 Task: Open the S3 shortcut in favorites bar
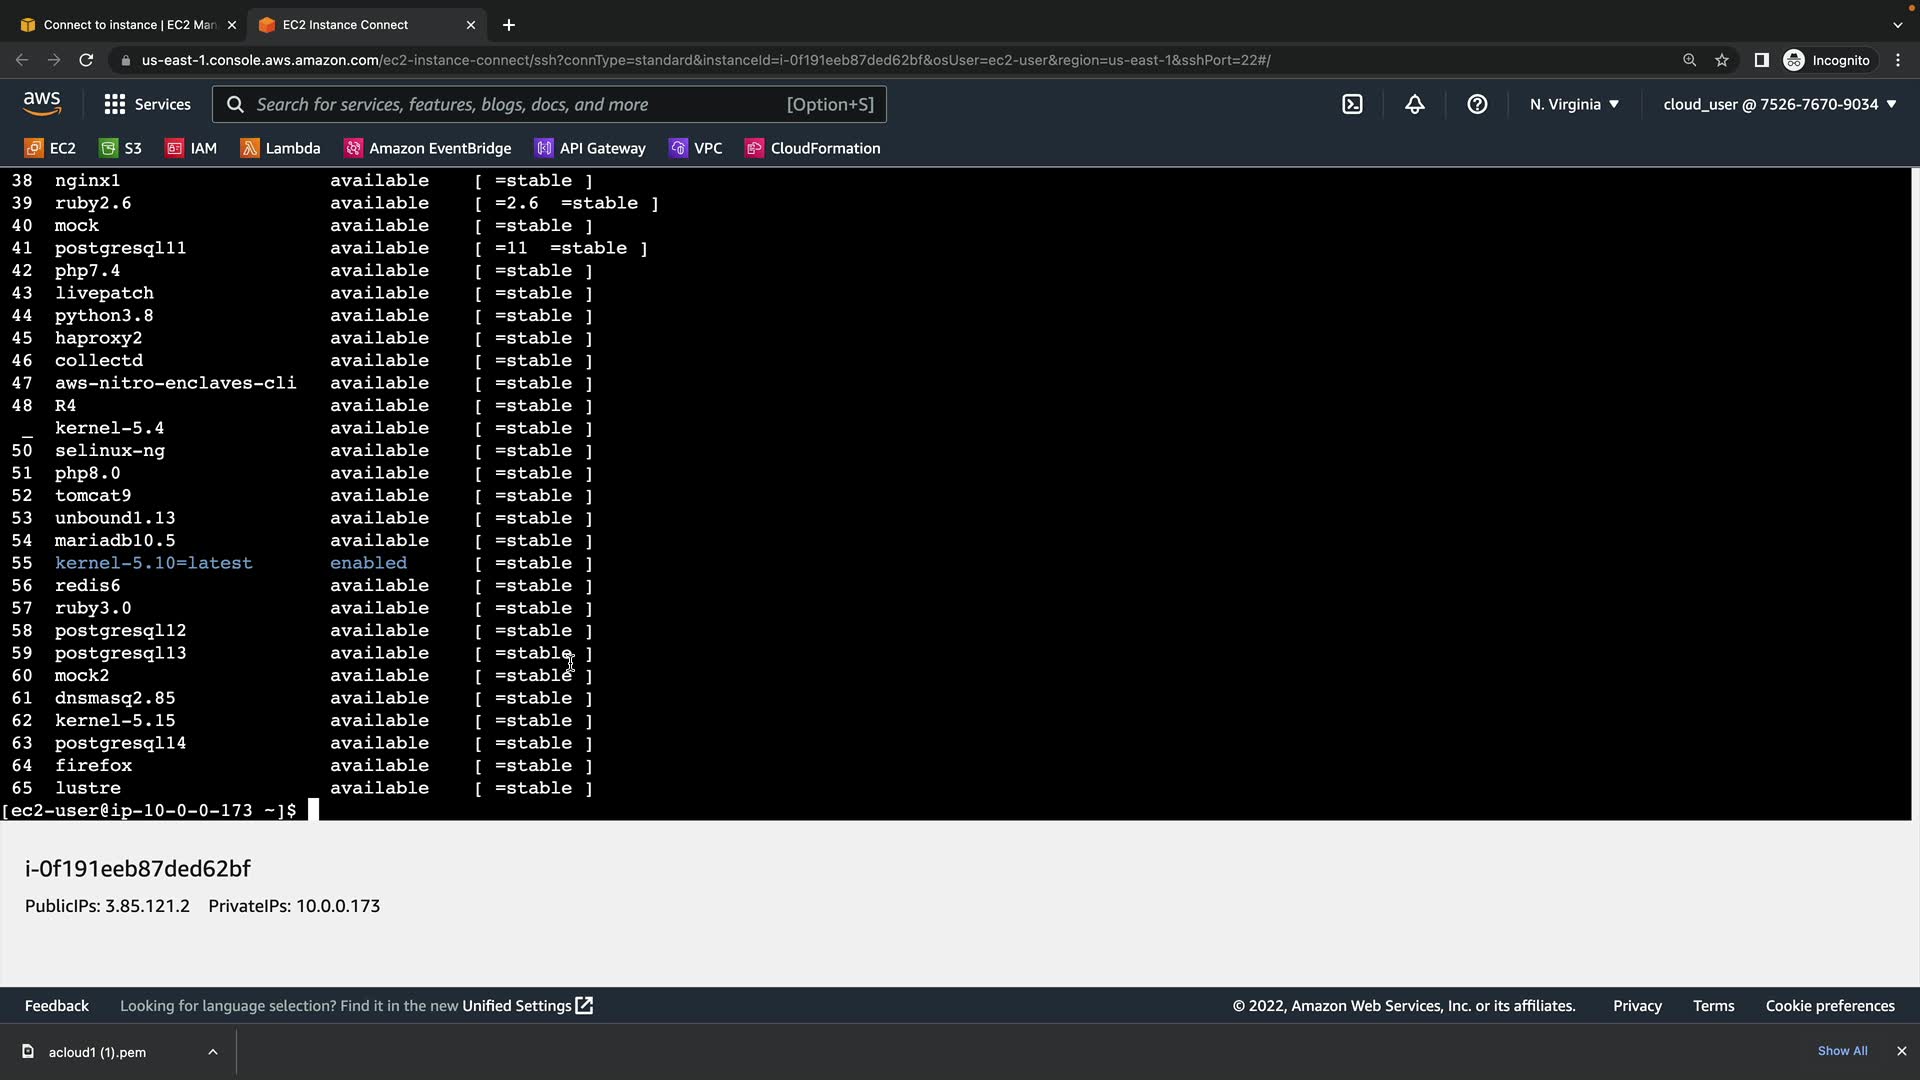[x=121, y=148]
